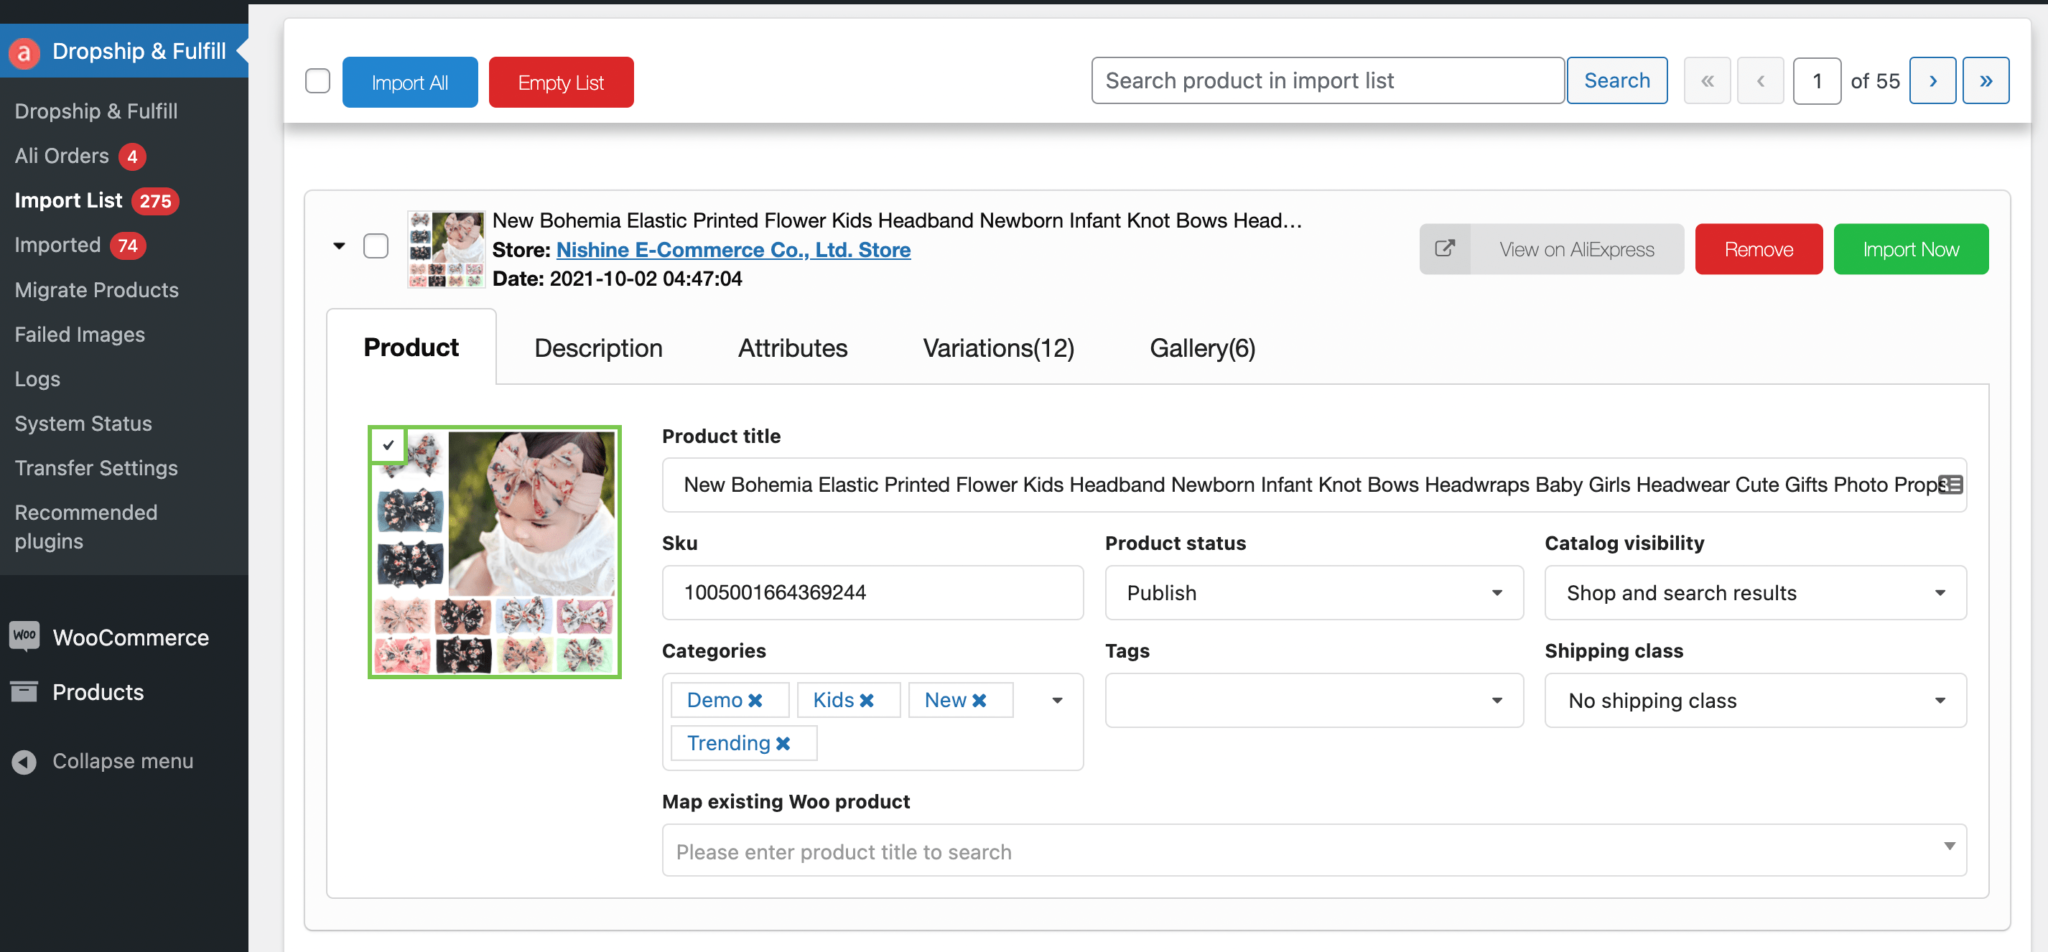2048x952 pixels.
Task: Click the Import List badge 275
Action: 155,201
